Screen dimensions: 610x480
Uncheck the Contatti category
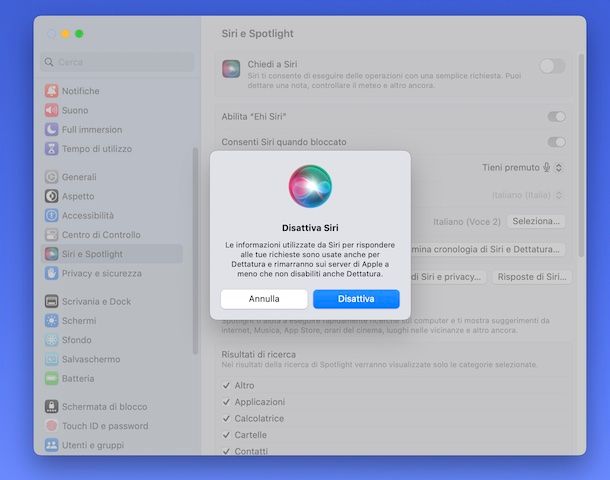[x=226, y=451]
